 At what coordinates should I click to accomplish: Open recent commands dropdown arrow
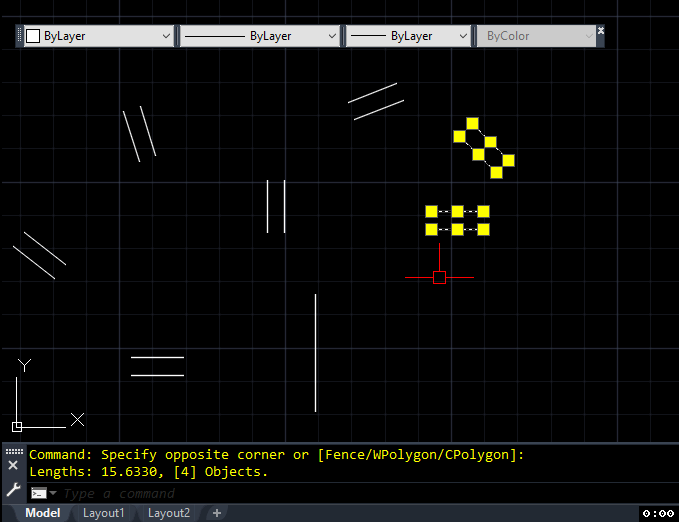[x=53, y=493]
